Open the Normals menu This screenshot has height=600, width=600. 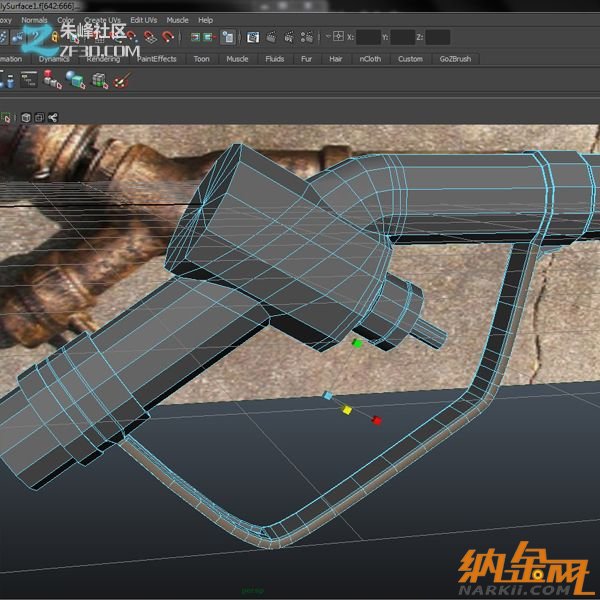34,20
